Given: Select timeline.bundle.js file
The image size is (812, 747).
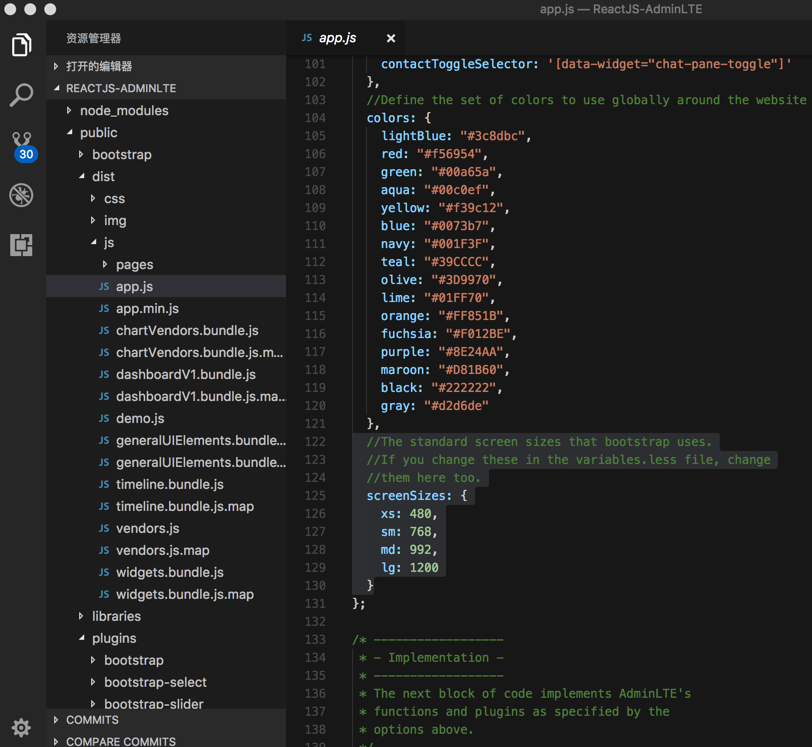Looking at the screenshot, I should [x=169, y=485].
